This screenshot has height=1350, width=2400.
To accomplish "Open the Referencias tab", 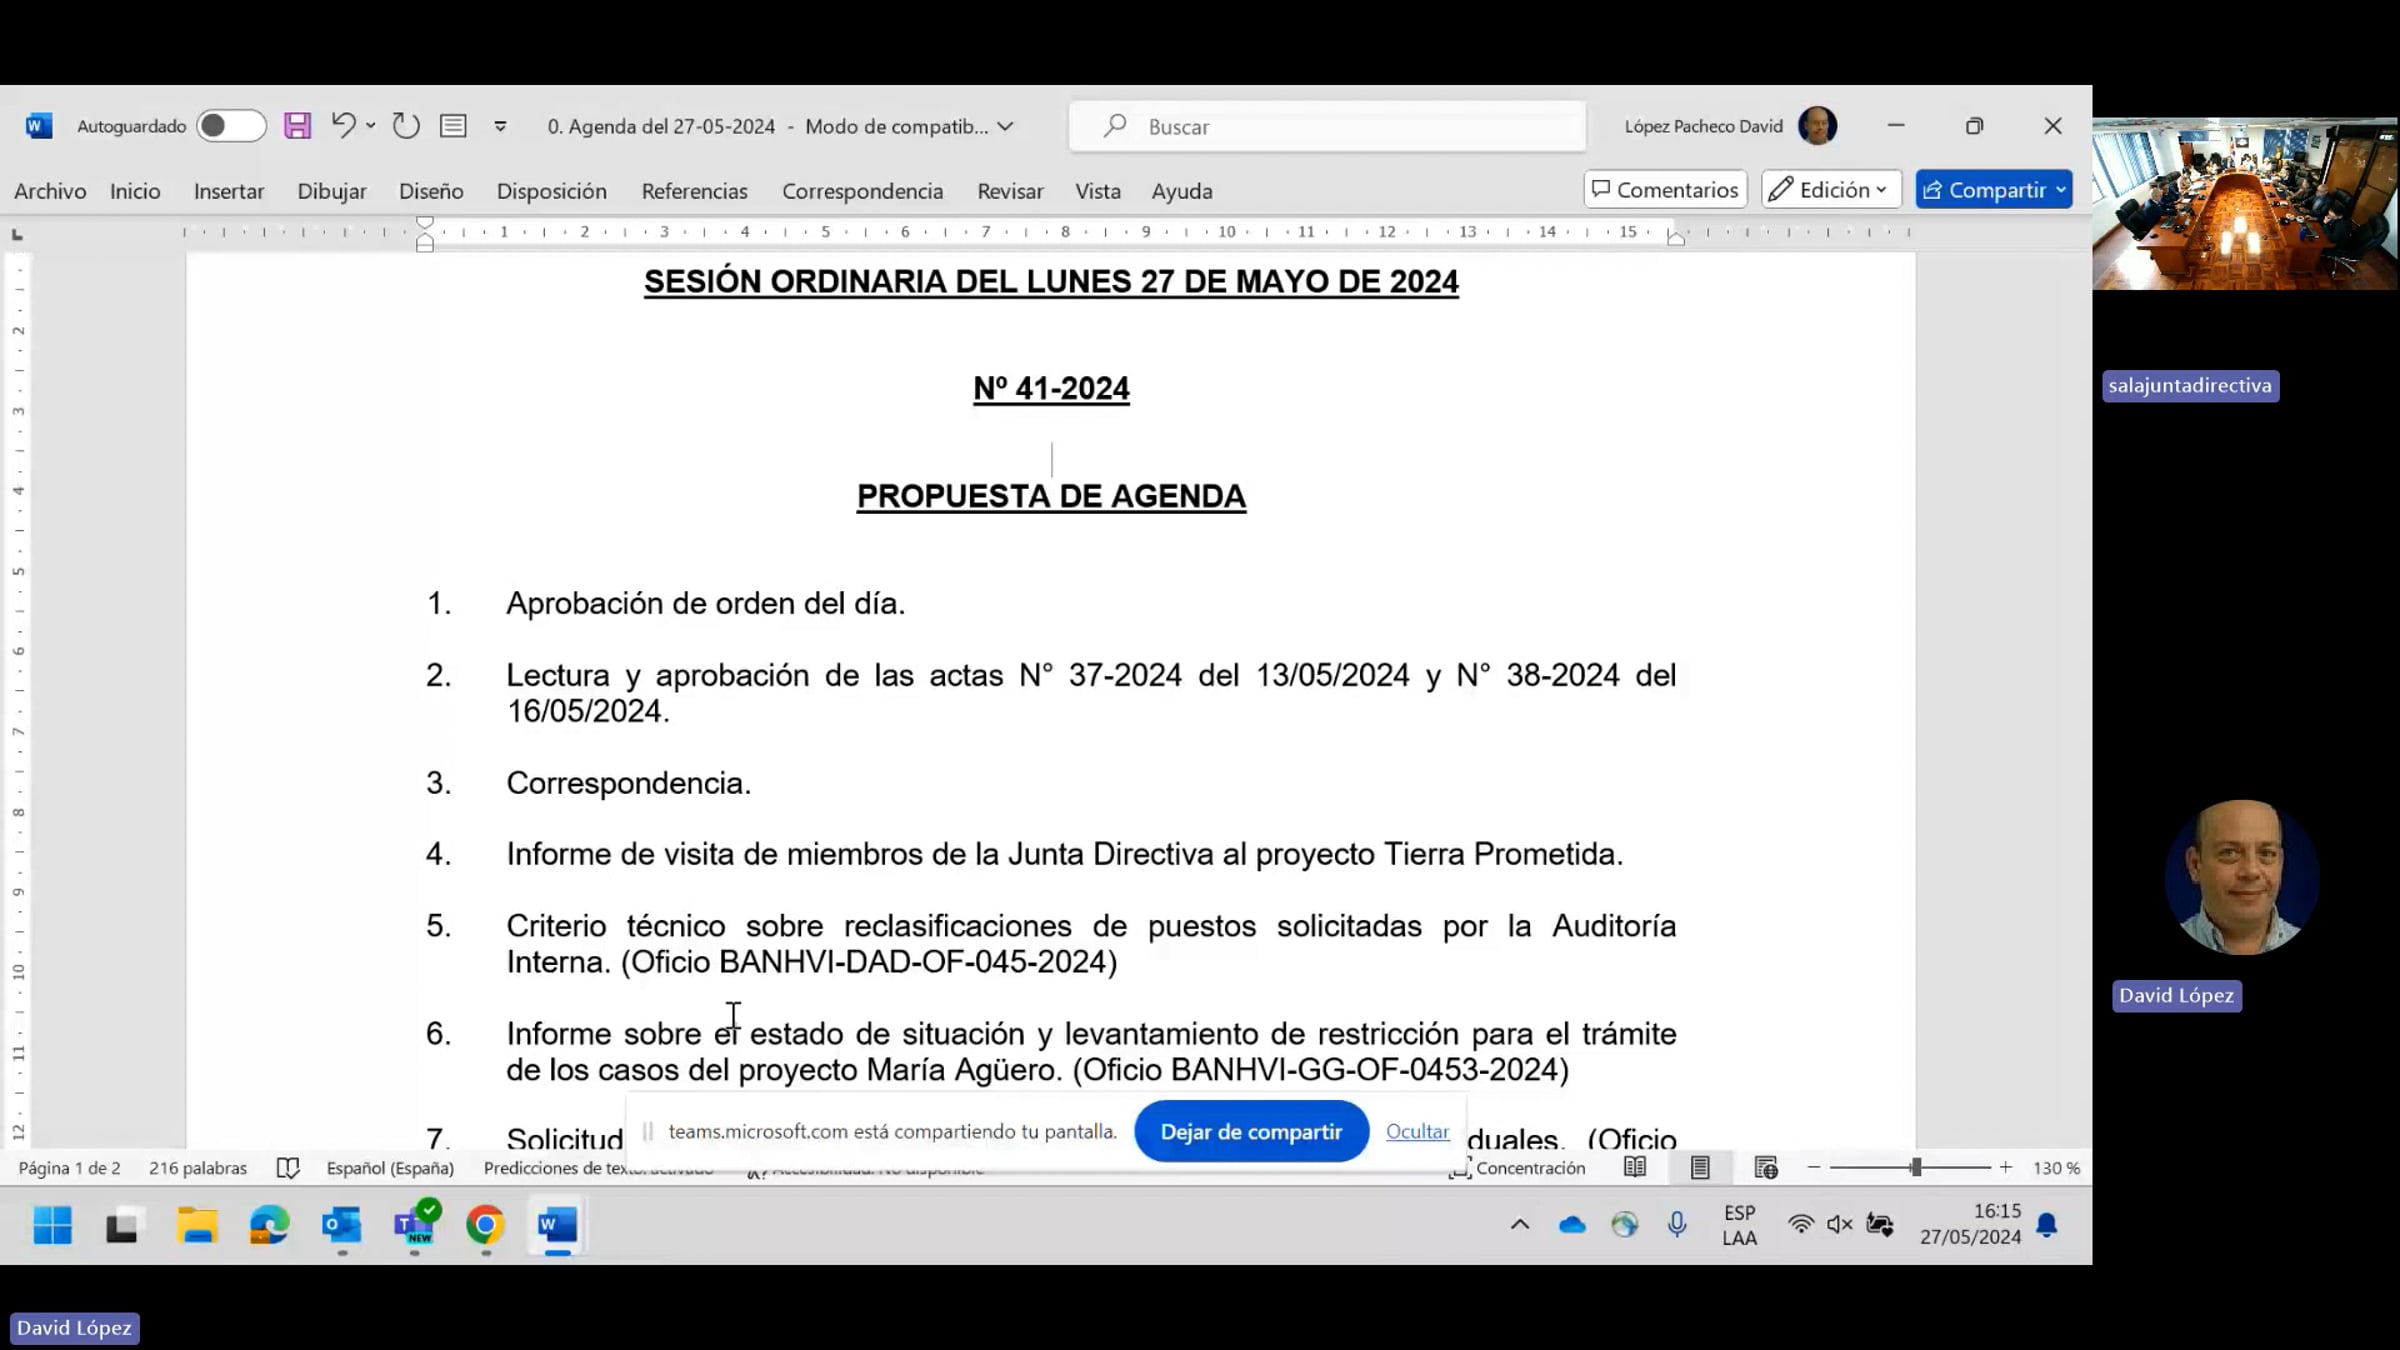I will 695,191.
